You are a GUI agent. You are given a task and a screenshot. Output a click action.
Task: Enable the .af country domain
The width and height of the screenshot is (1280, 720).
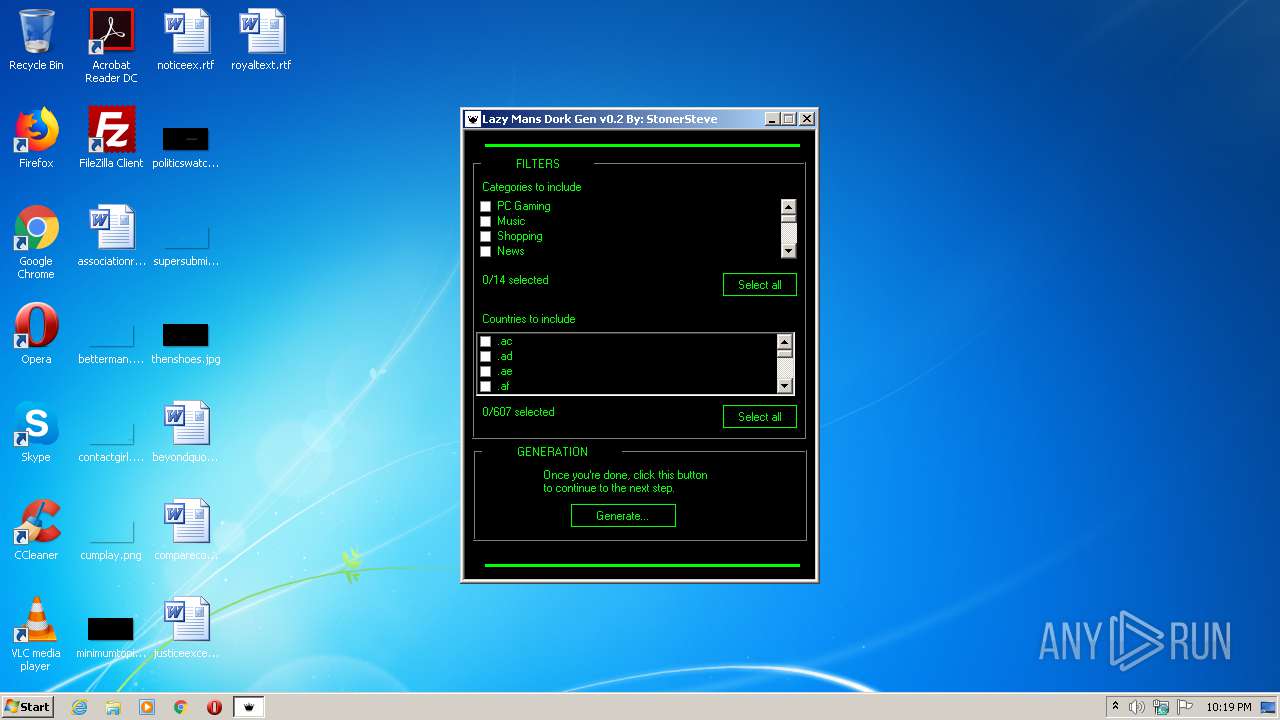(486, 386)
